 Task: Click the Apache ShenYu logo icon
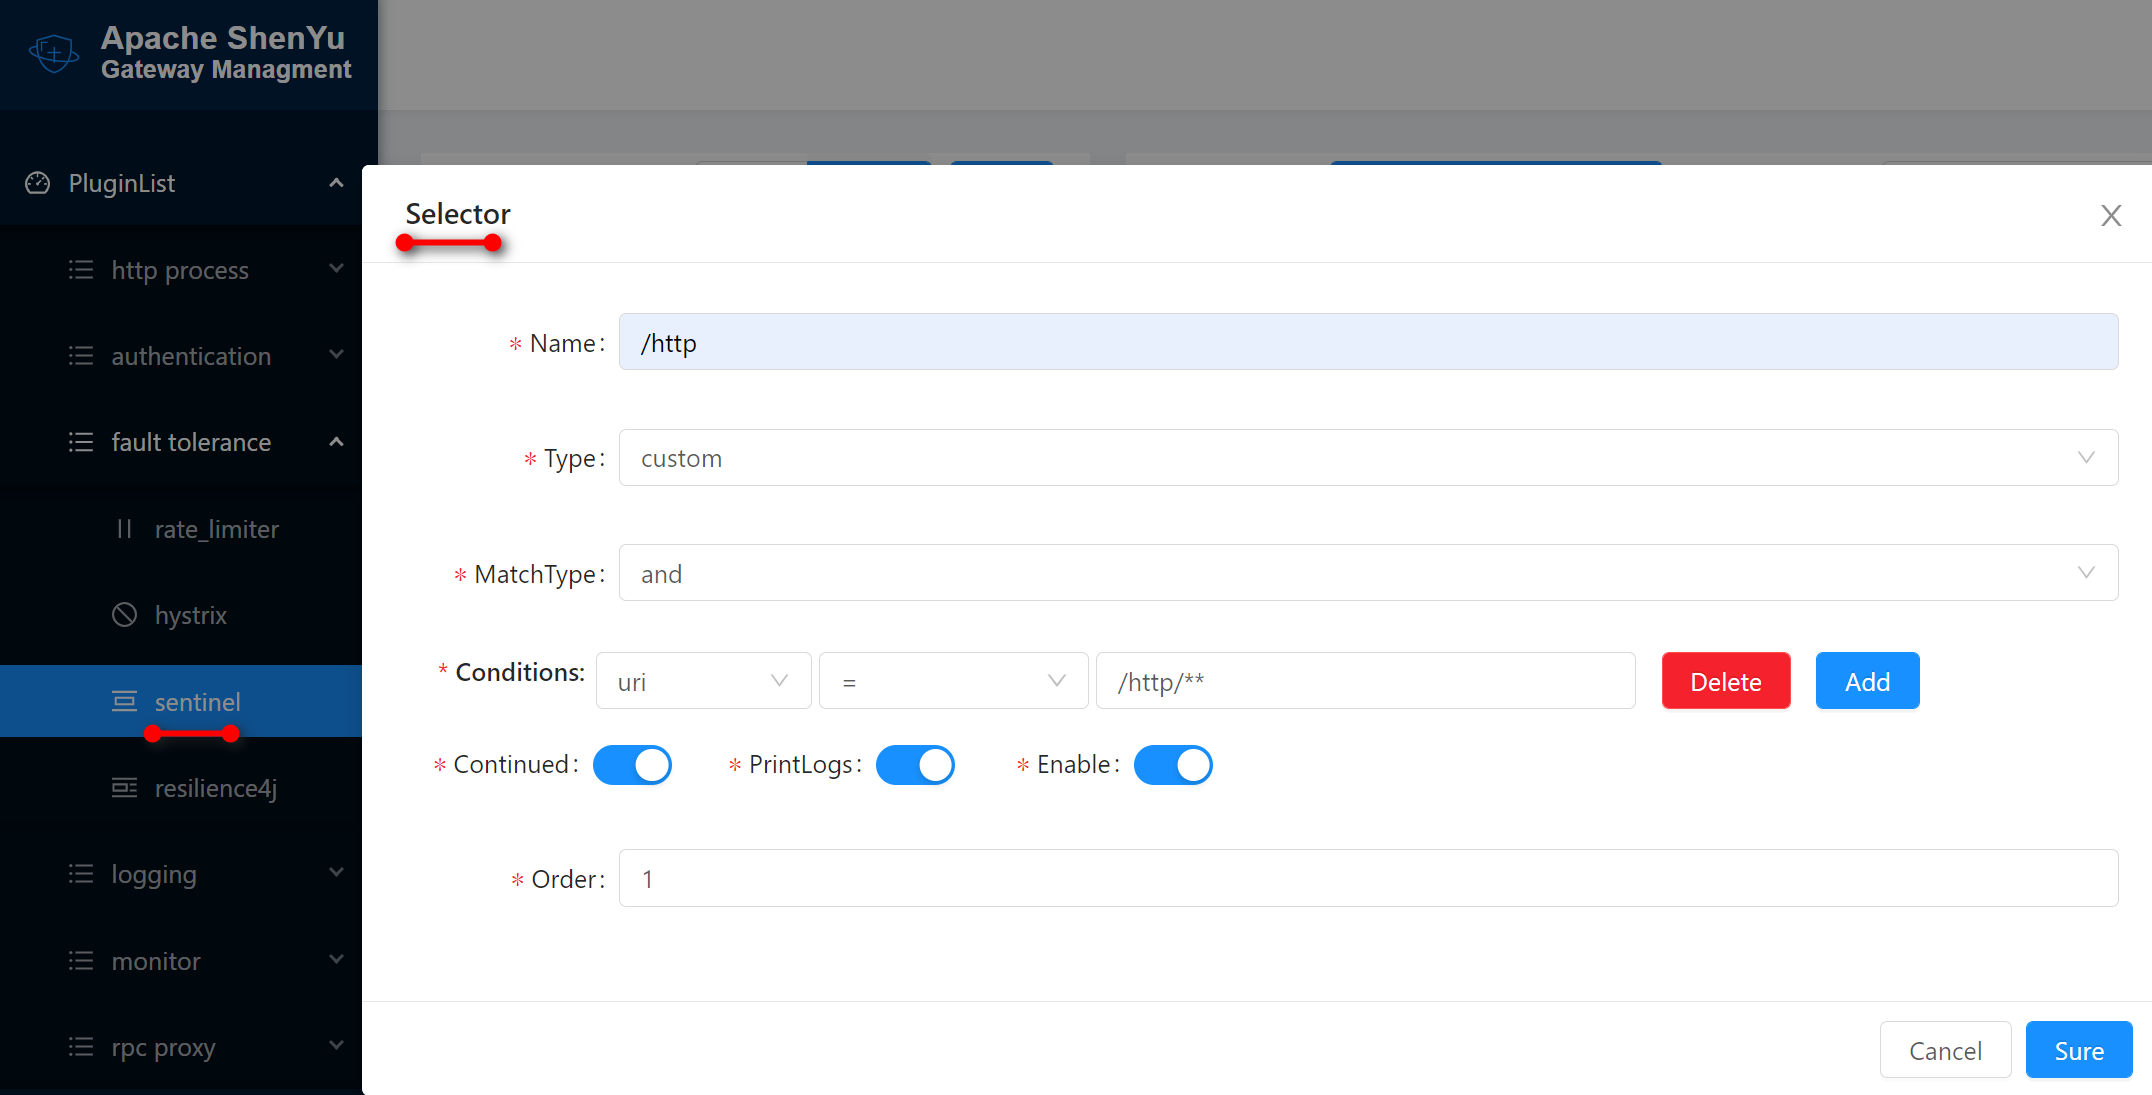click(x=54, y=52)
